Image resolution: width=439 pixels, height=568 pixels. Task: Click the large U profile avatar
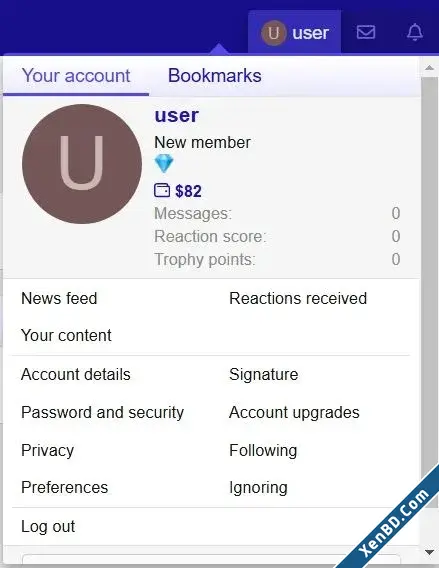[x=82, y=164]
